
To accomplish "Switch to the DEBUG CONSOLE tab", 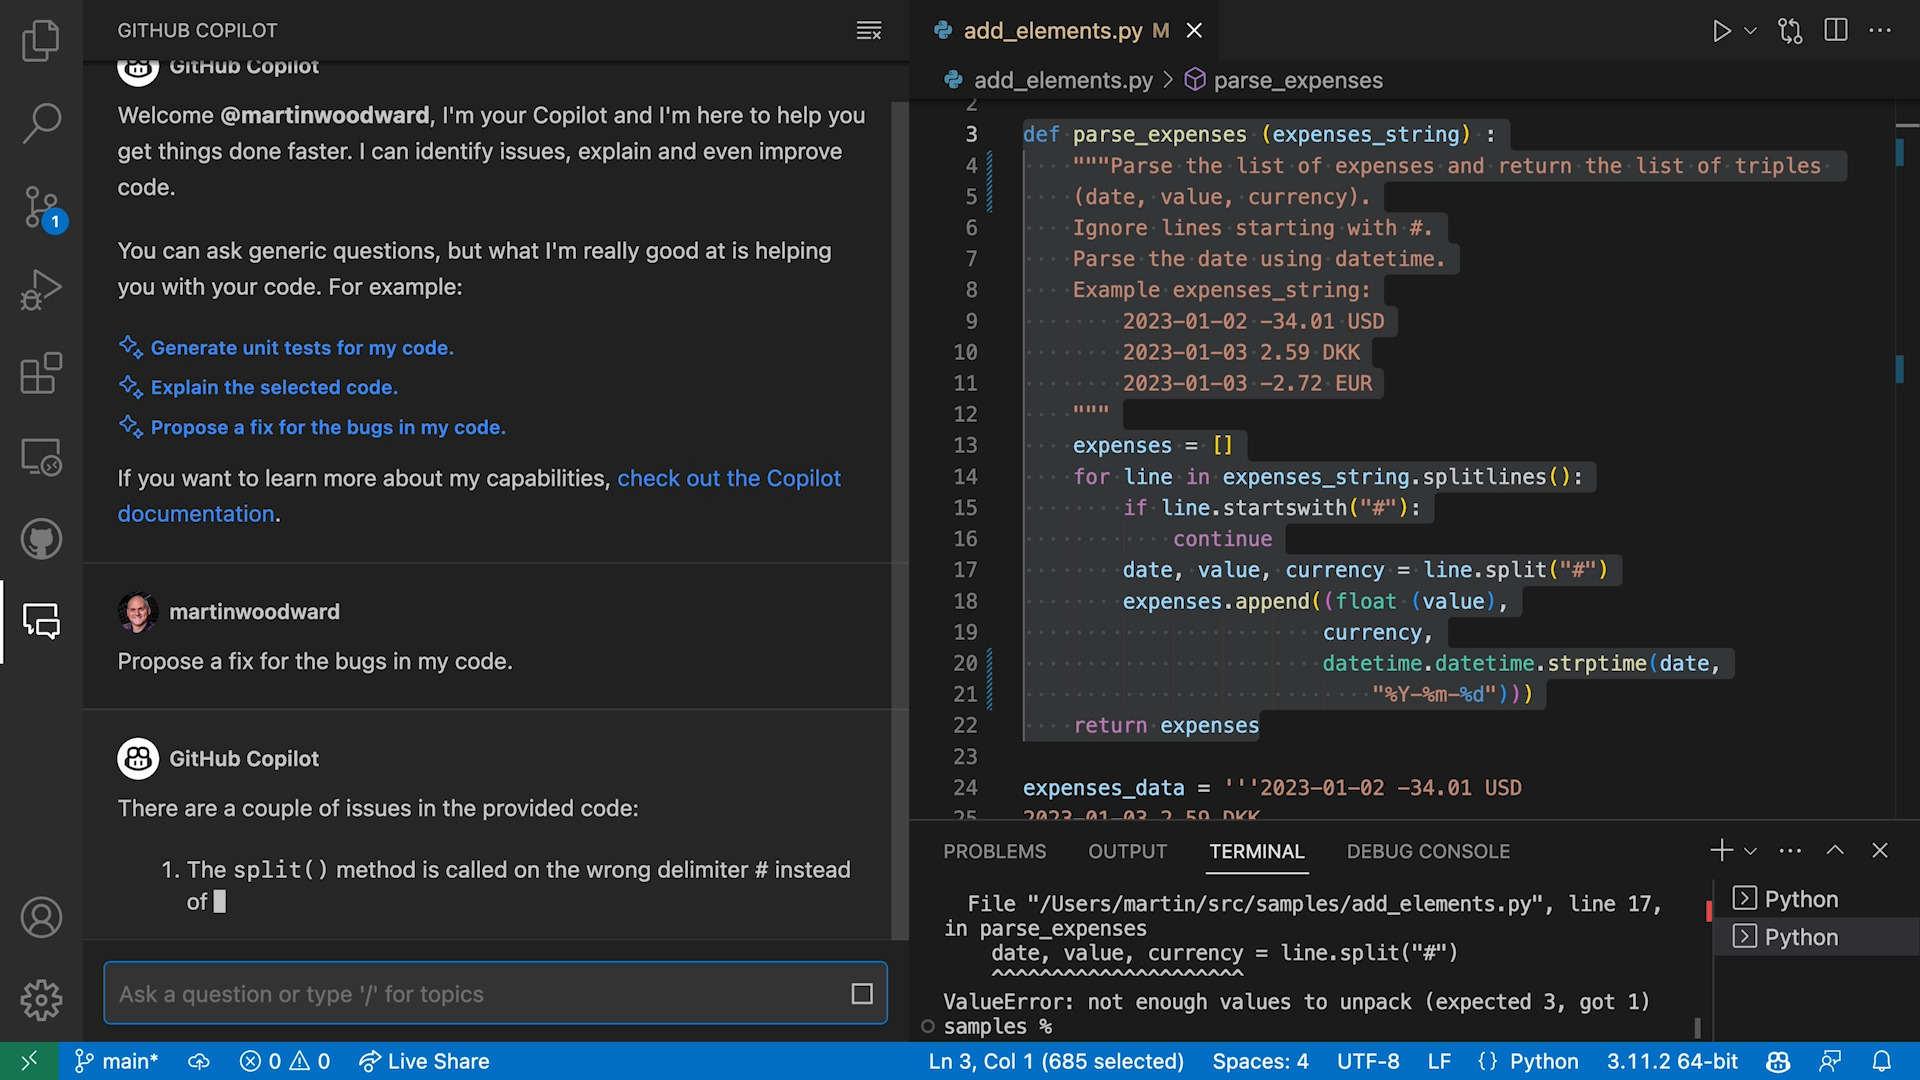I will pos(1428,851).
